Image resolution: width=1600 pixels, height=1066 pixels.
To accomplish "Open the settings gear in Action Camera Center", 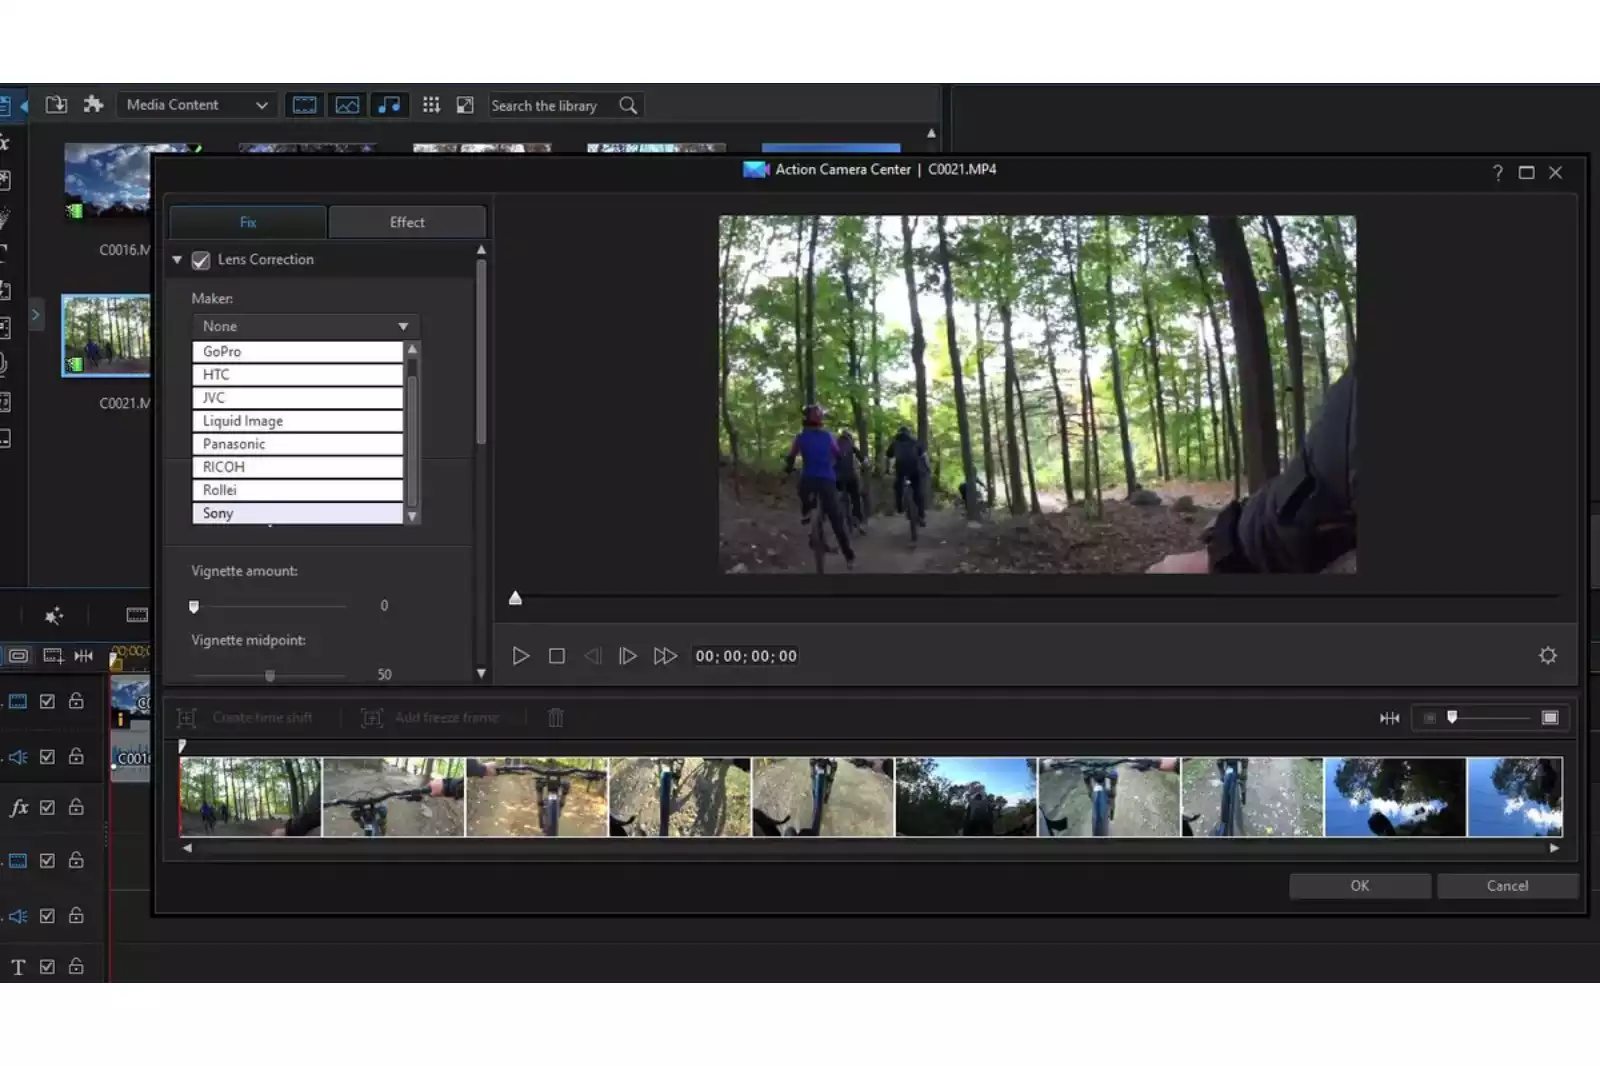I will [1548, 655].
